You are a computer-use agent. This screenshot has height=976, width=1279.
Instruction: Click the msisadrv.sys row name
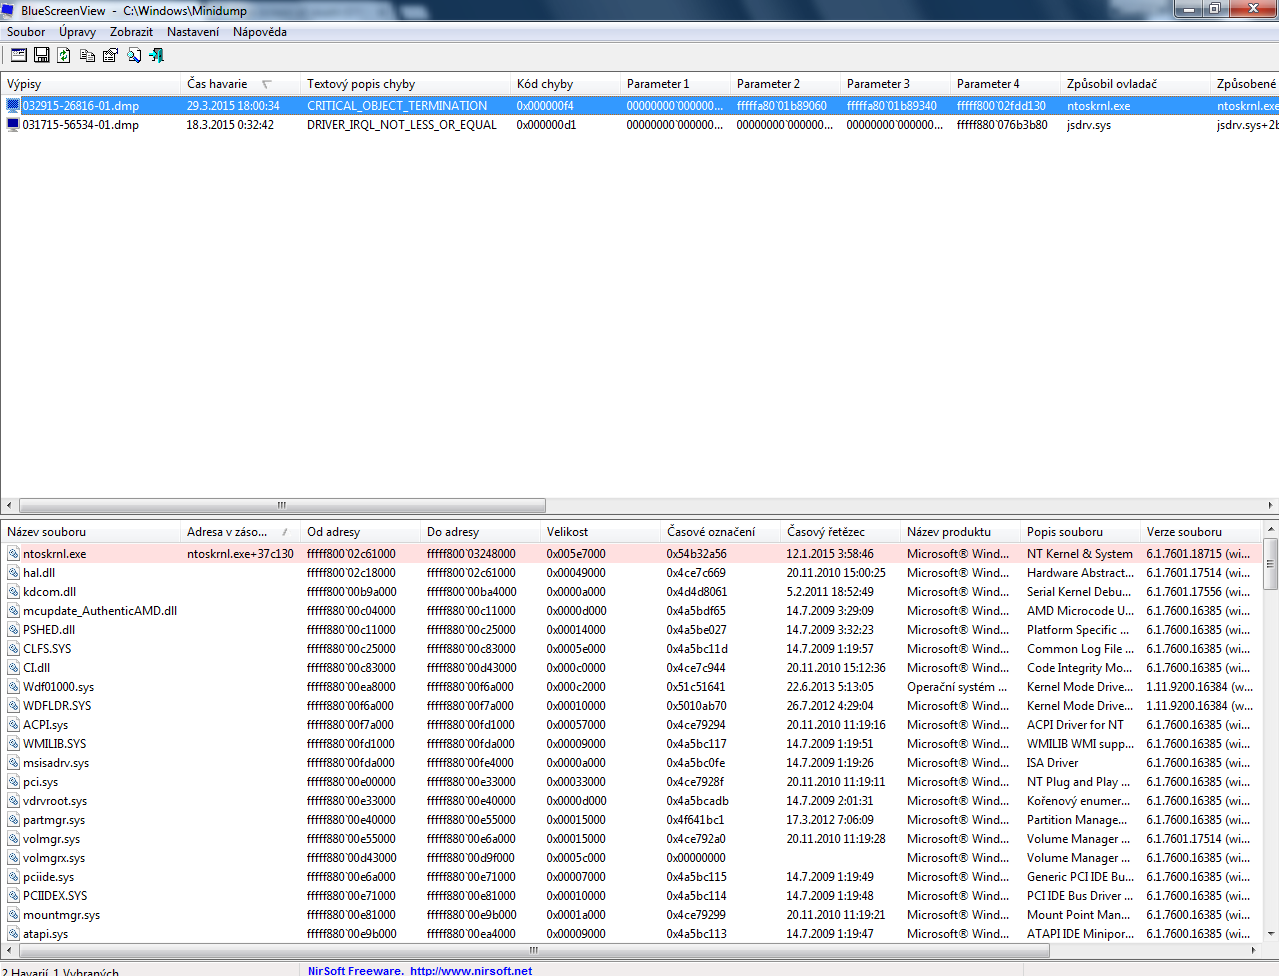[x=56, y=763]
